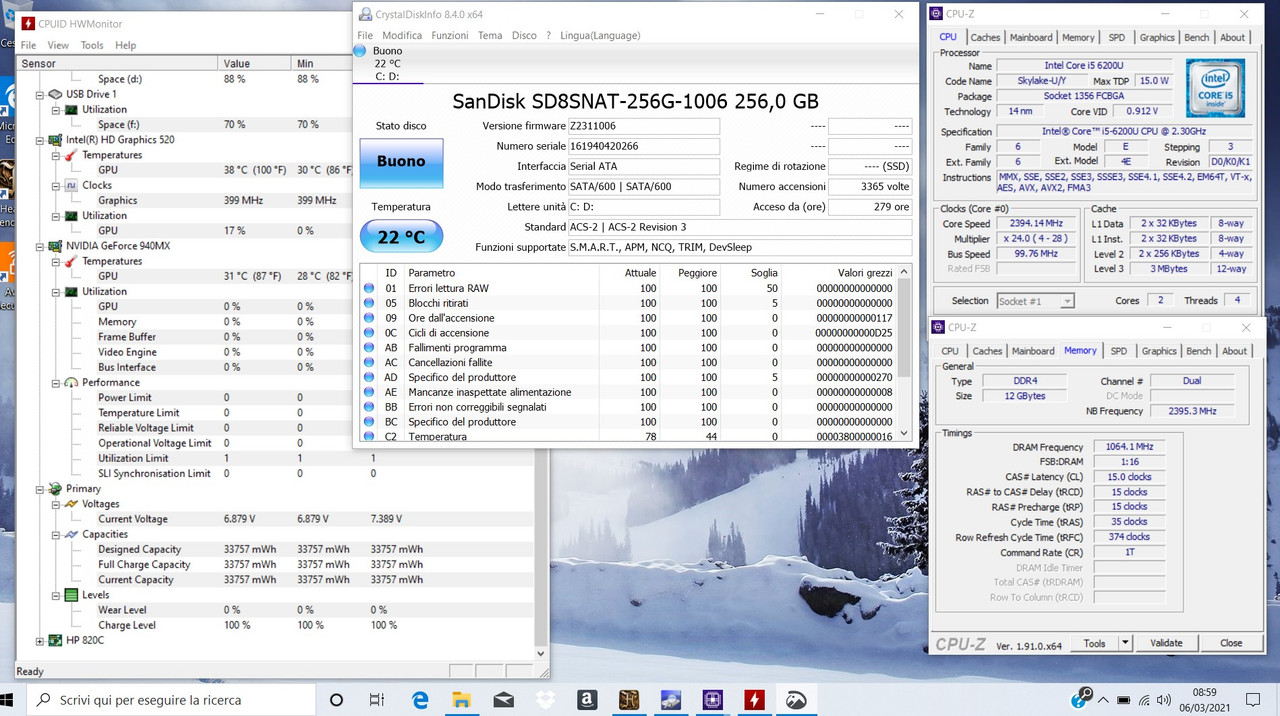Image resolution: width=1280 pixels, height=716 pixels.
Task: Collapse the Performance node in HWMonitor
Action: (x=56, y=382)
